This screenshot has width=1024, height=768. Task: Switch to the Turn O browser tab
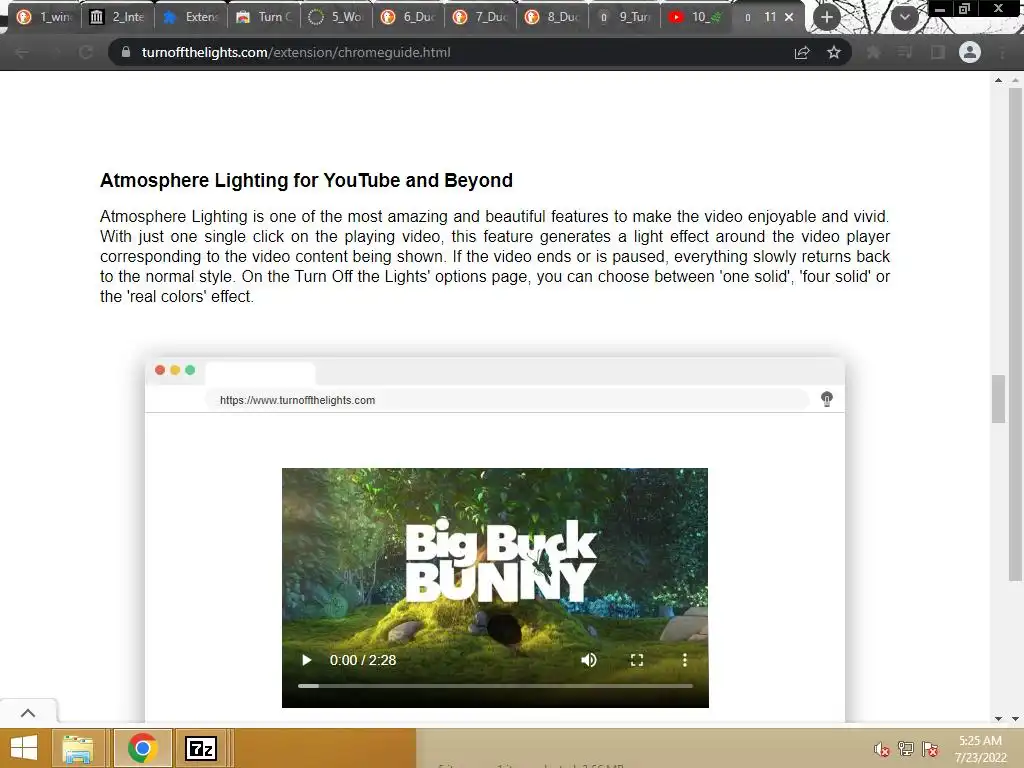(x=263, y=17)
